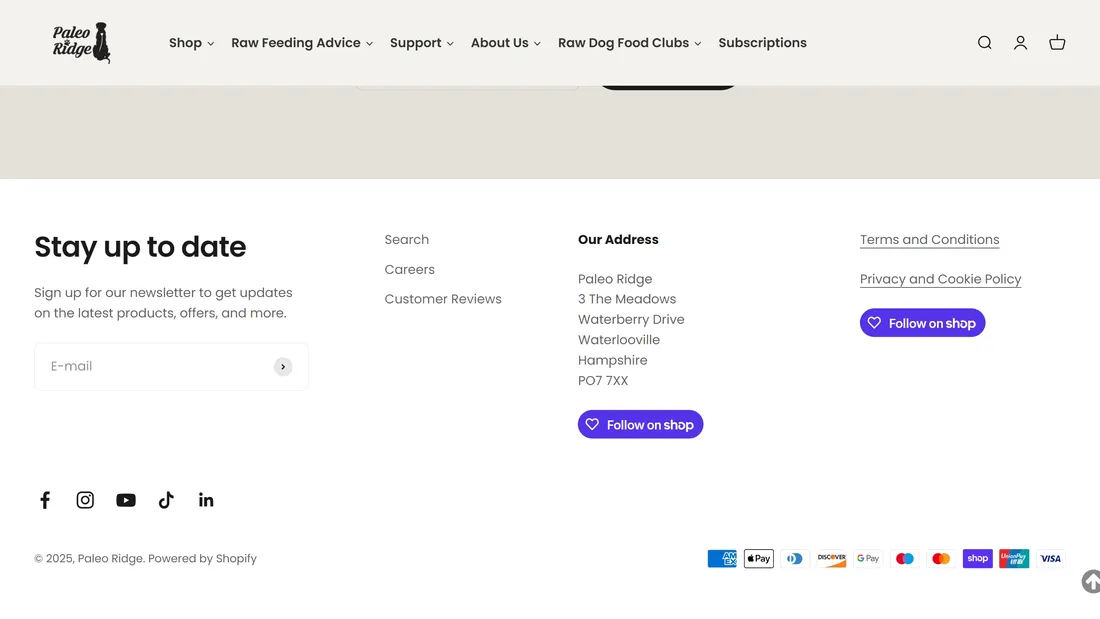
Task: Open the YouTube channel icon
Action: coord(126,500)
